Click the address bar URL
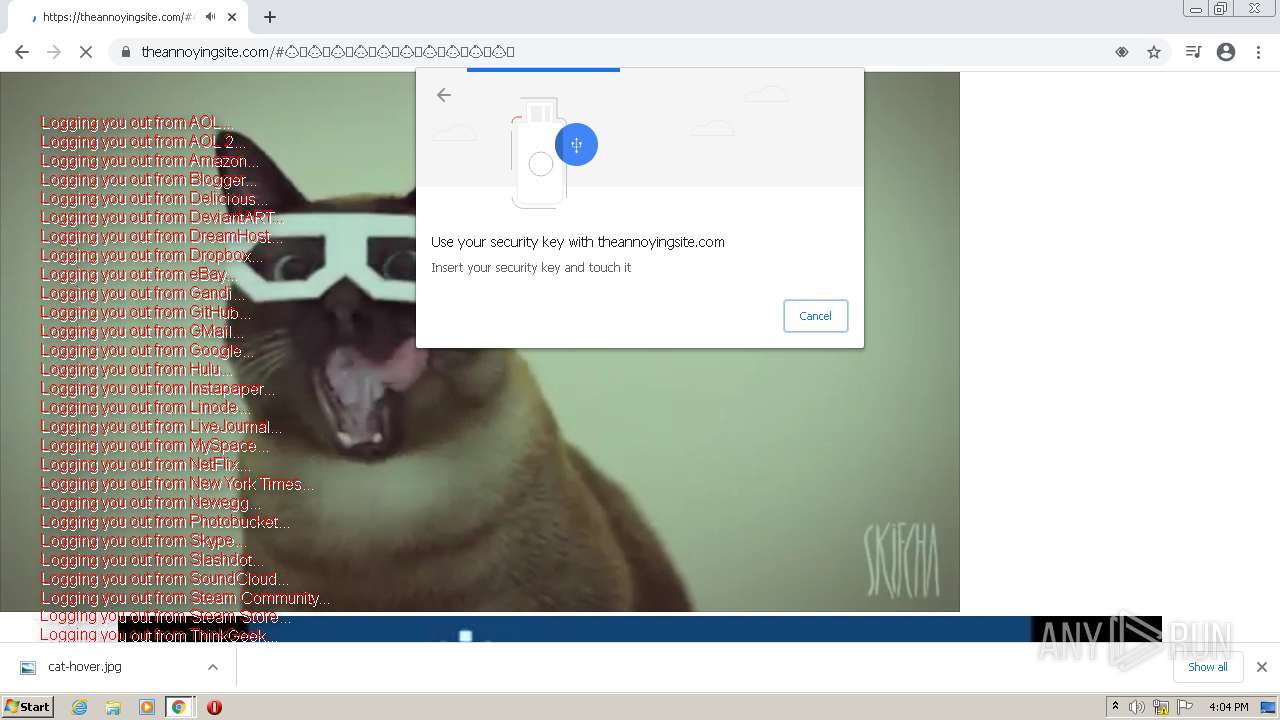This screenshot has height=720, width=1280. click(328, 52)
